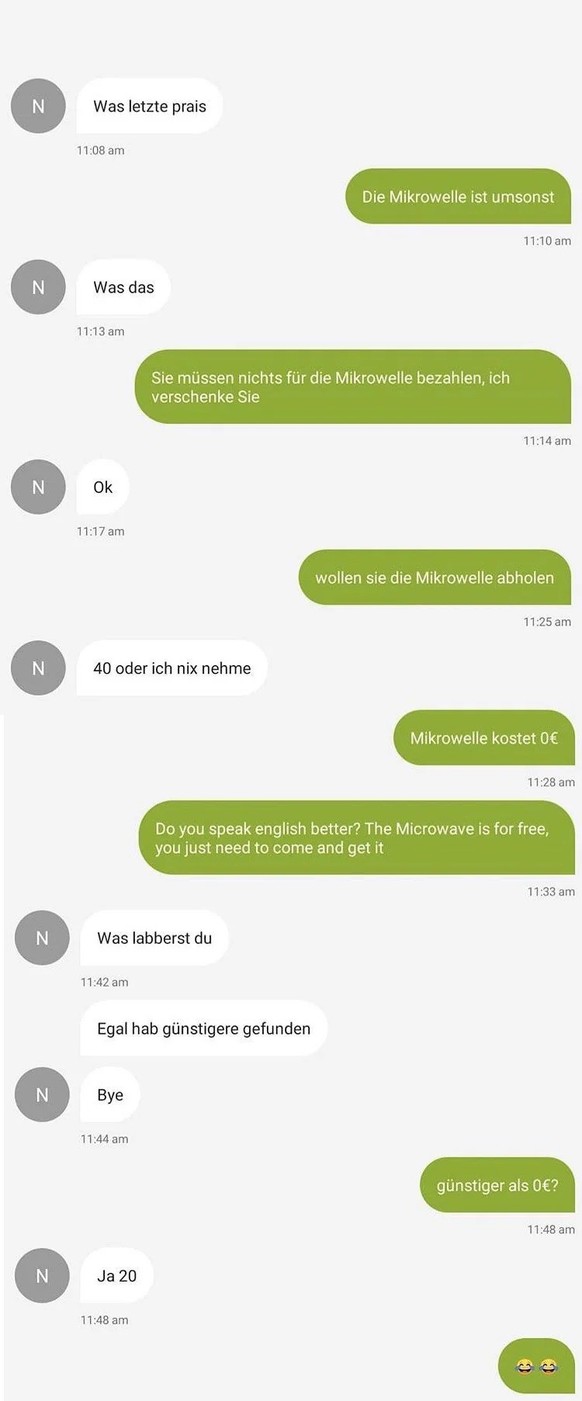Image resolution: width=582 pixels, height=1401 pixels.
Task: Tap the N avatar beside the "Ok" message
Action: coord(38,487)
